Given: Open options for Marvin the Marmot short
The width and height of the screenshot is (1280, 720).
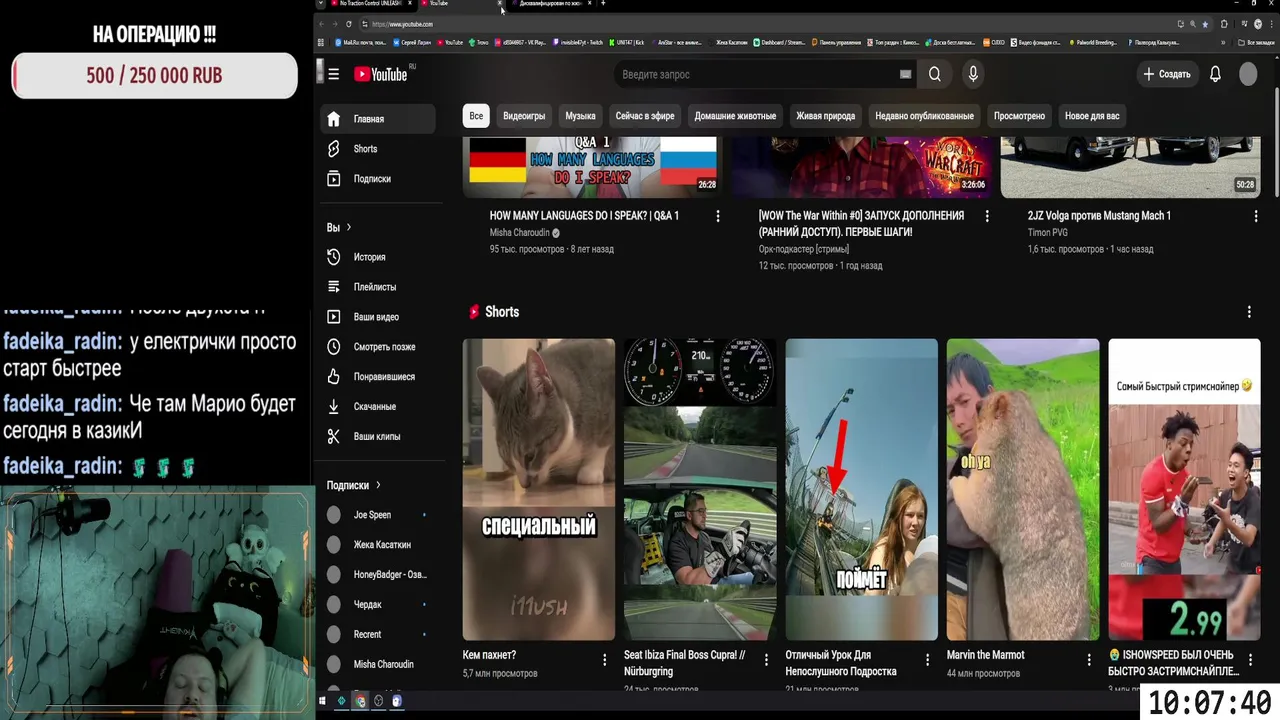Looking at the screenshot, I should pos(1089,660).
